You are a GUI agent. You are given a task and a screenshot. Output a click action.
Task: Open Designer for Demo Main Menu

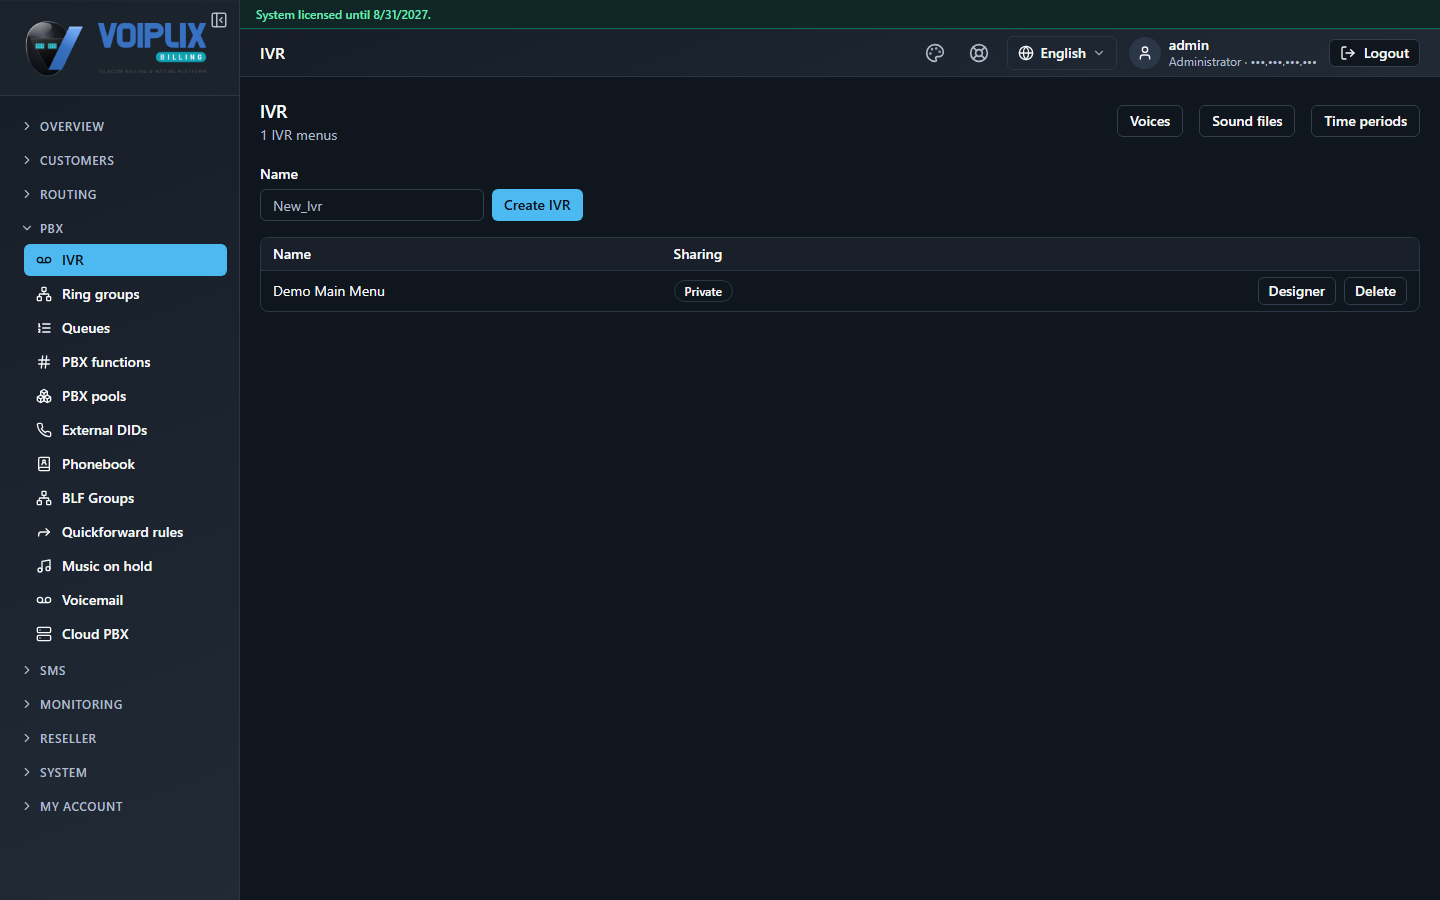[x=1296, y=291]
